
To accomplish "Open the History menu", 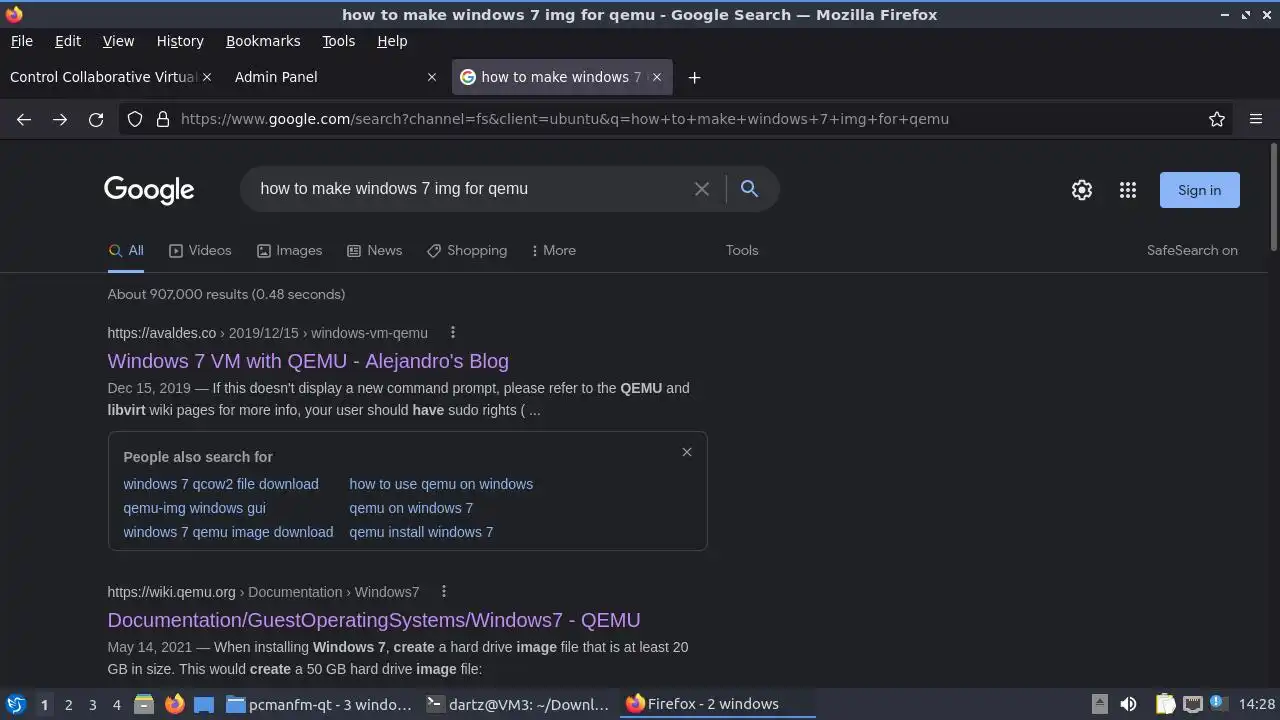I will point(180,41).
